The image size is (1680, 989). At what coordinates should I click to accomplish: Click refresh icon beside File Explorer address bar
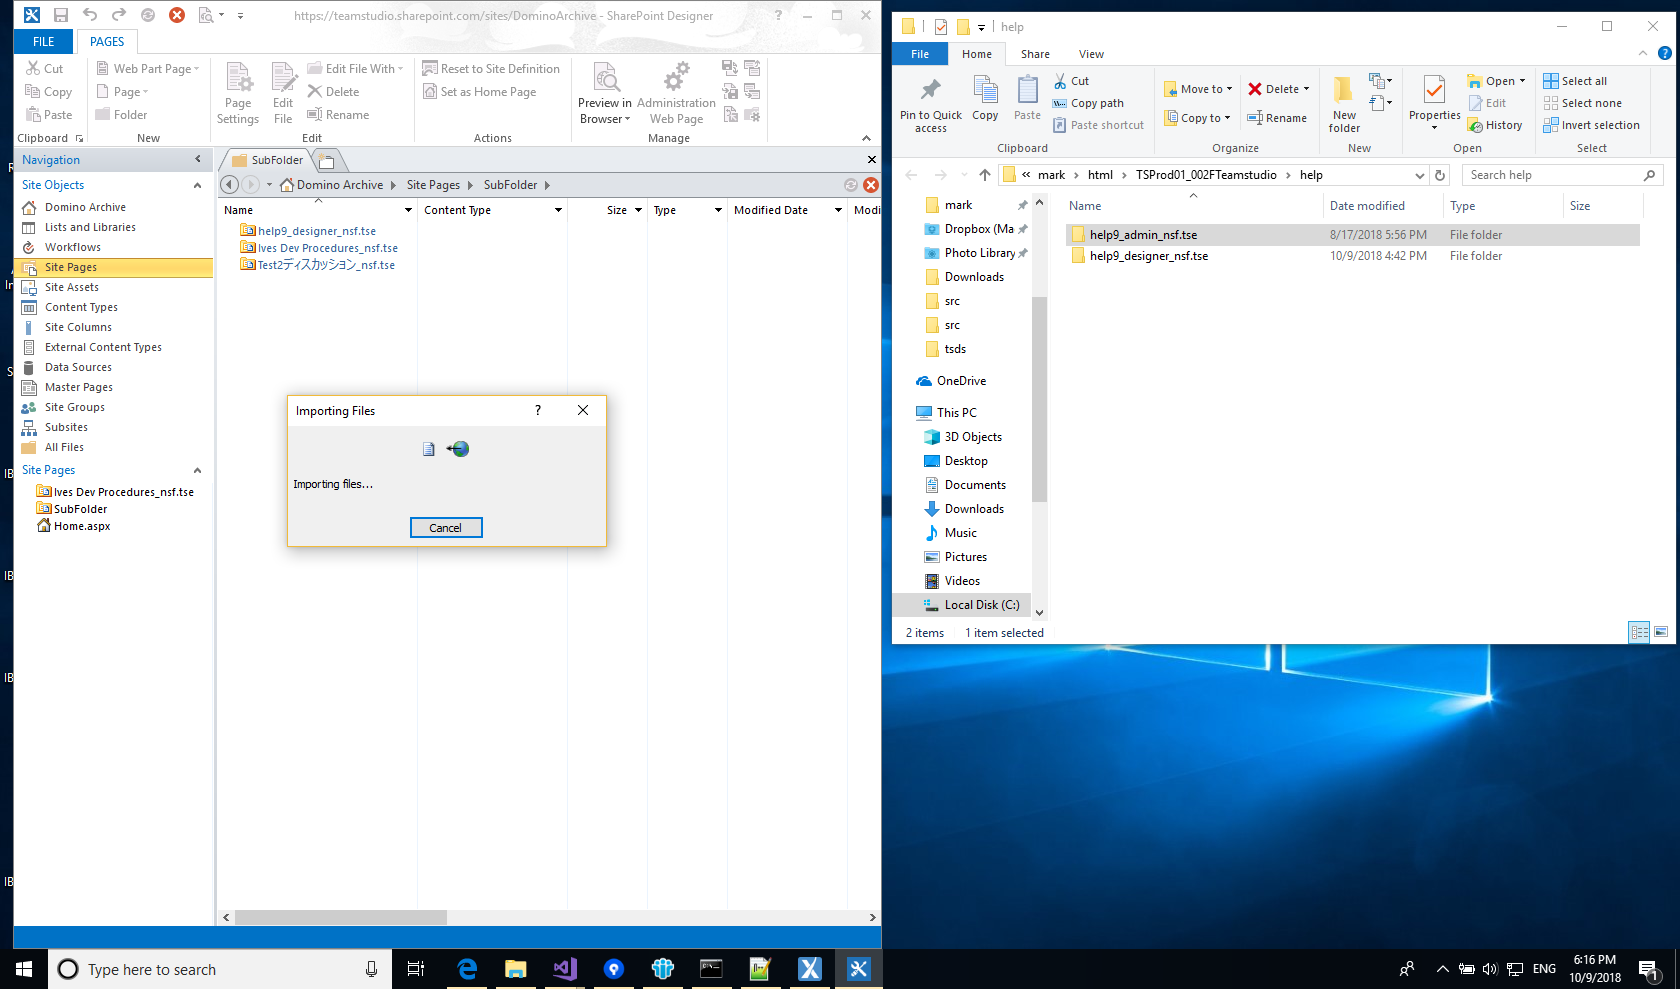tap(1440, 175)
